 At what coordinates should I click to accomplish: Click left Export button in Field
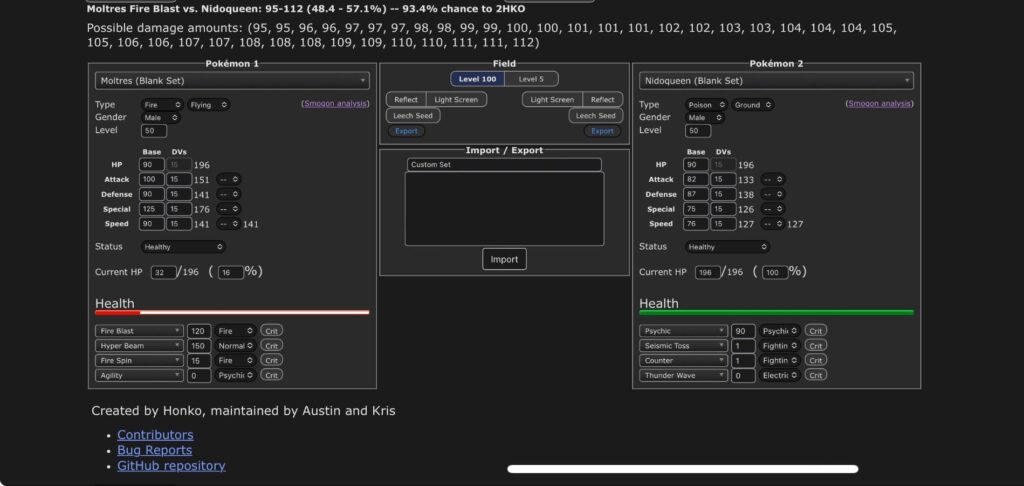pyautogui.click(x=406, y=131)
